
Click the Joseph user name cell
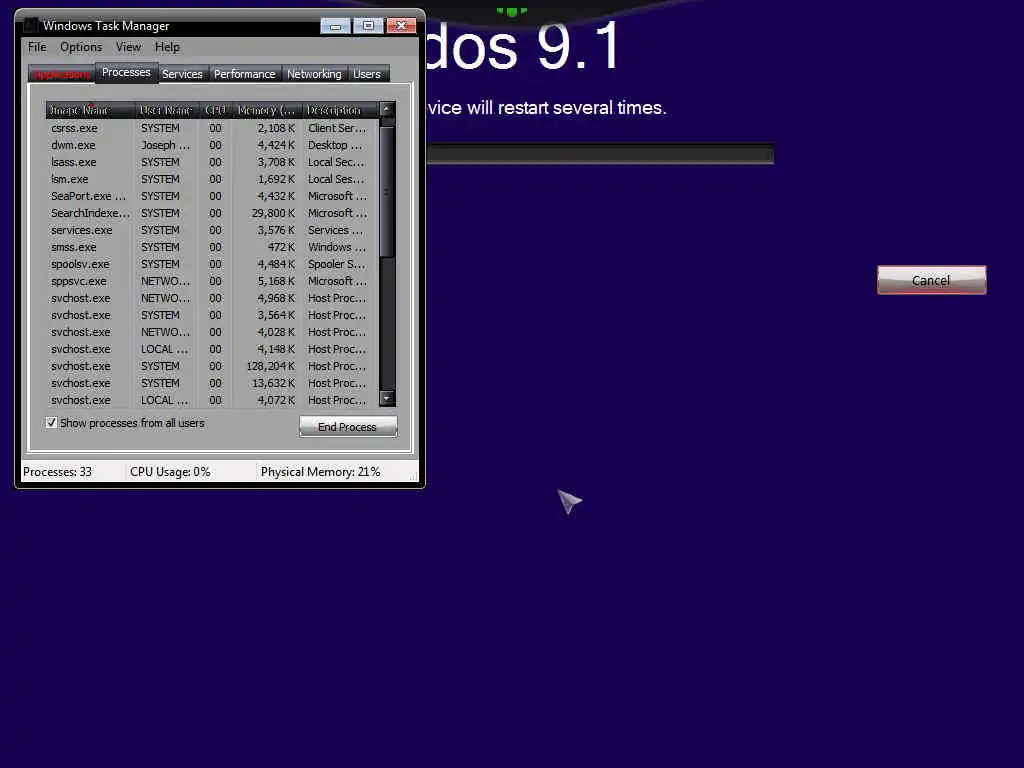(165, 145)
